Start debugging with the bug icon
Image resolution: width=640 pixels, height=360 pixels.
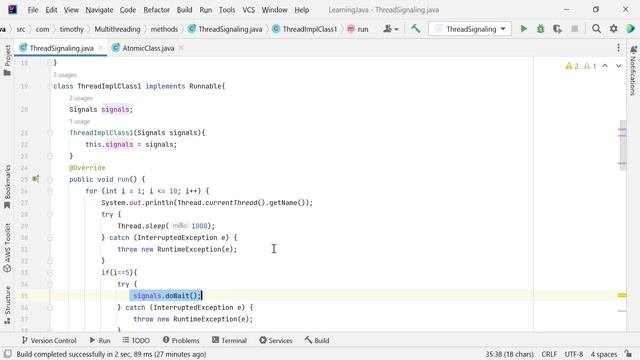pos(540,29)
